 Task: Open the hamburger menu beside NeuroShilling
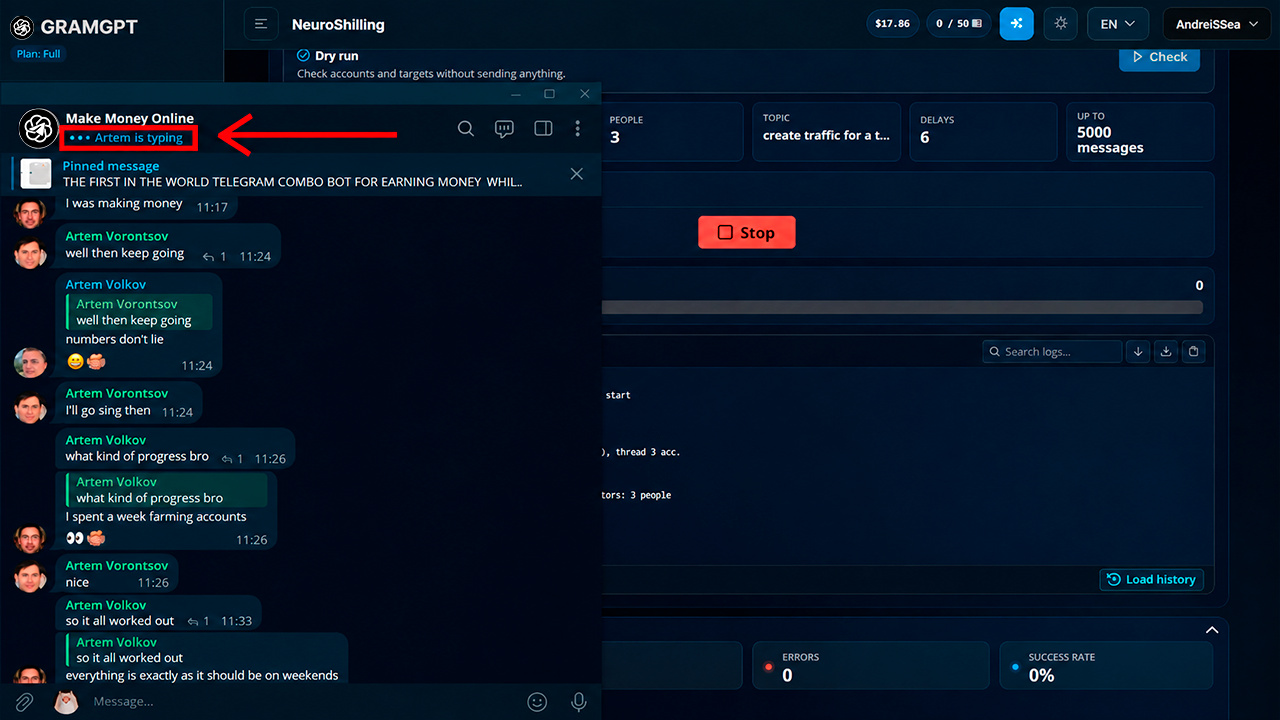tap(261, 24)
